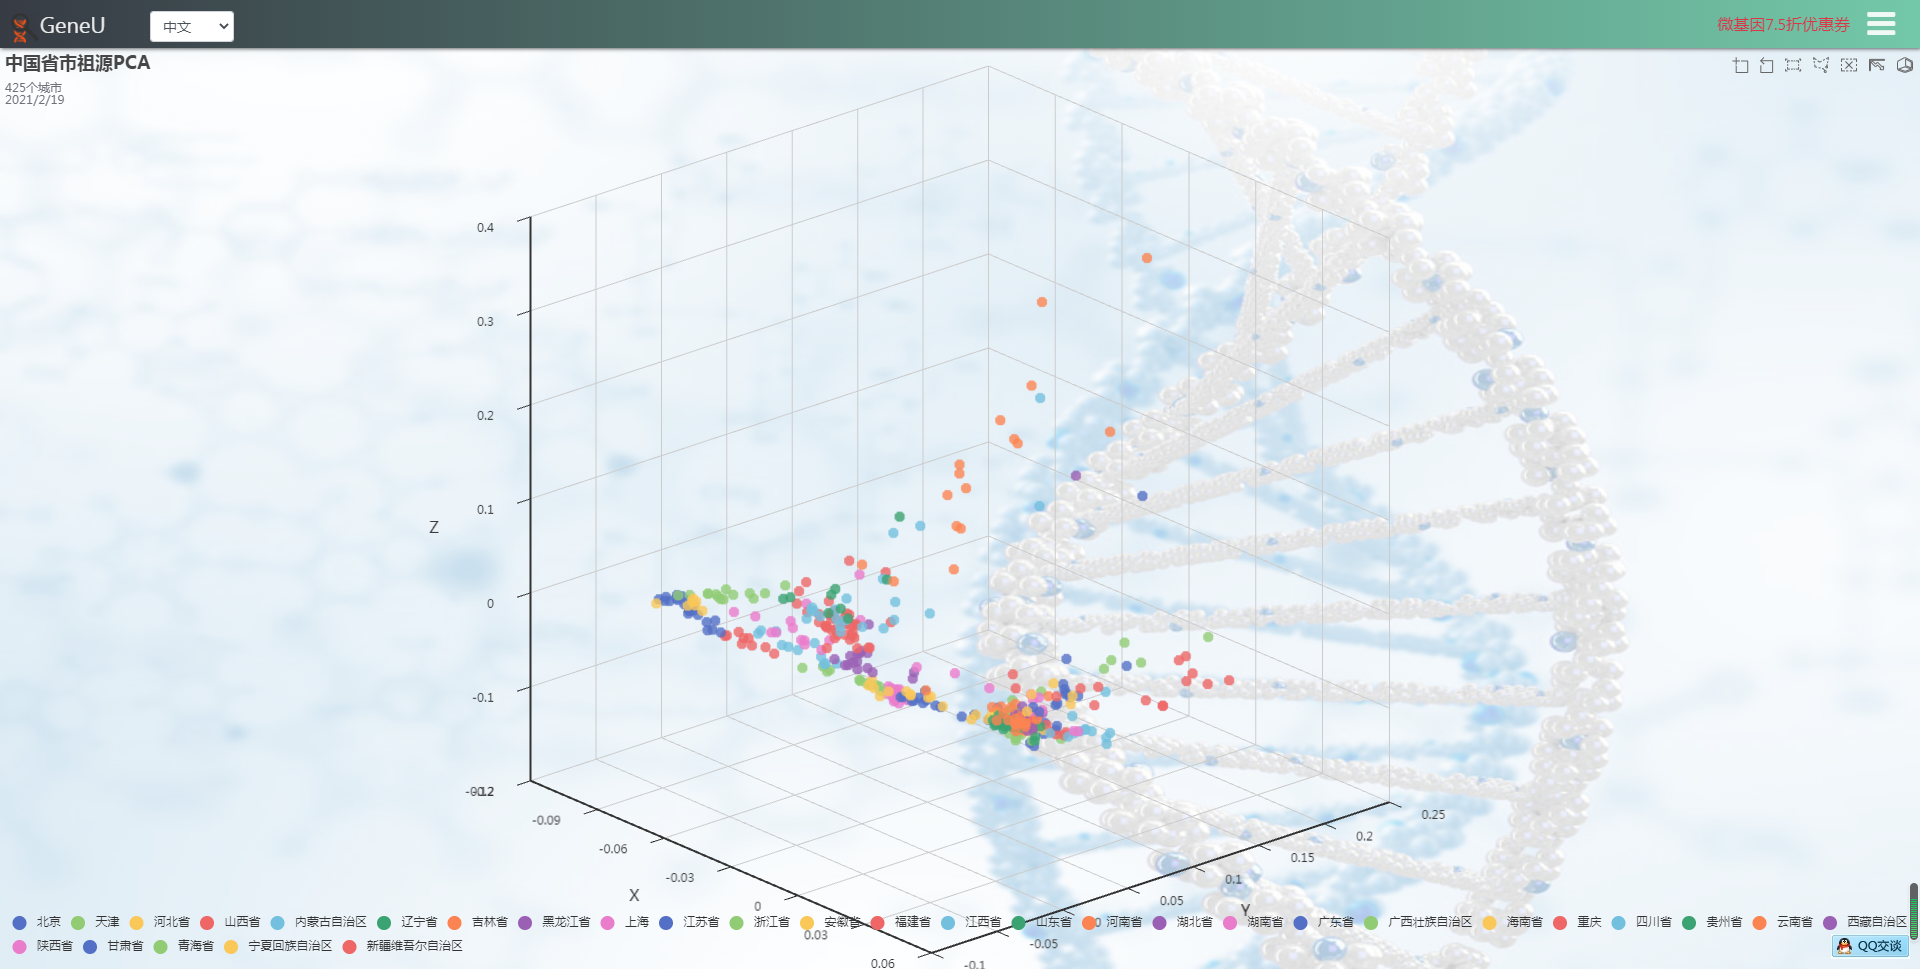Toggle 河北省 legend series

160,922
